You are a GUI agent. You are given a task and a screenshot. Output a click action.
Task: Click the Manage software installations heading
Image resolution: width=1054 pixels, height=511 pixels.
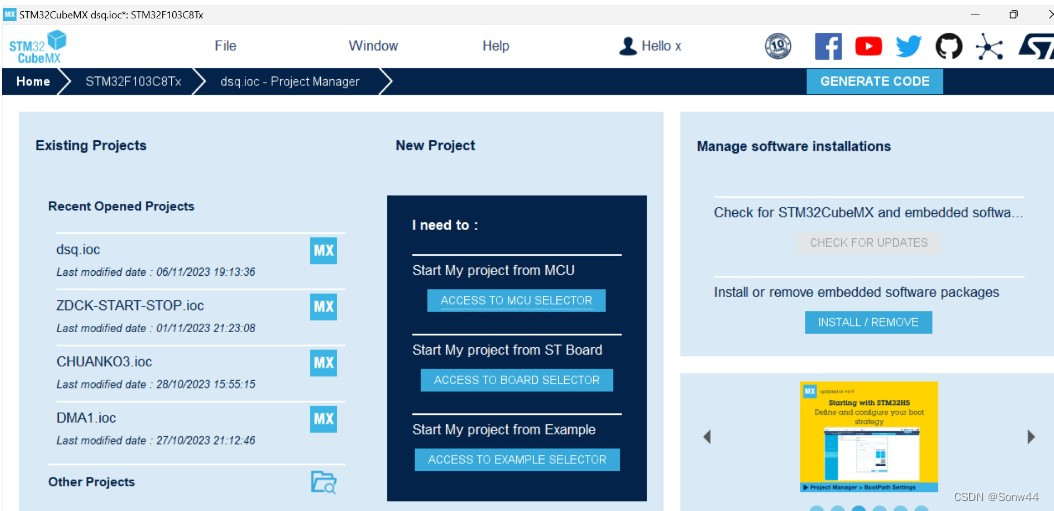coord(794,146)
